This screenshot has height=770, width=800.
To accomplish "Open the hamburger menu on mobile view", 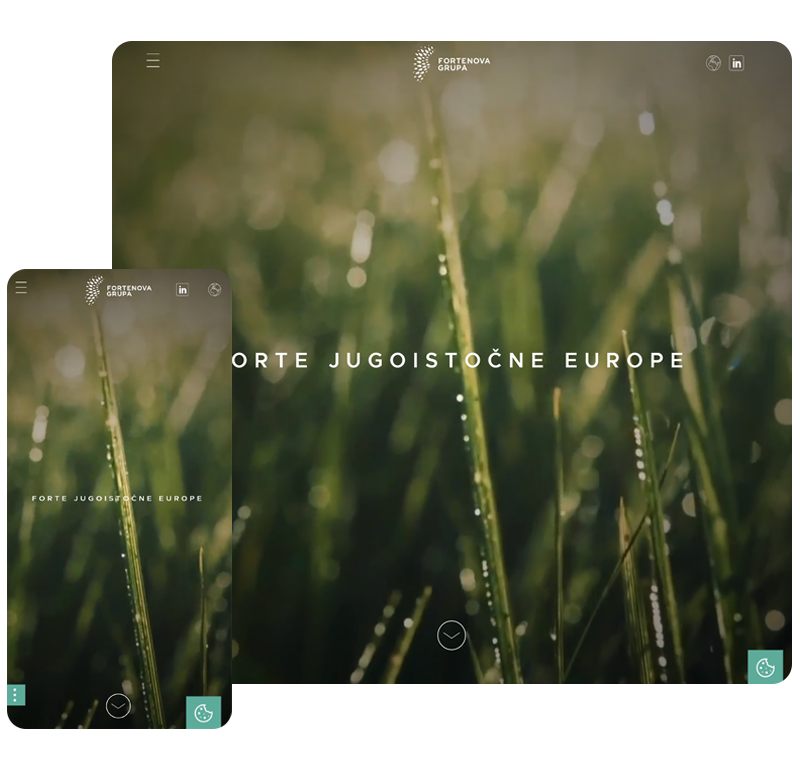I will [x=21, y=288].
